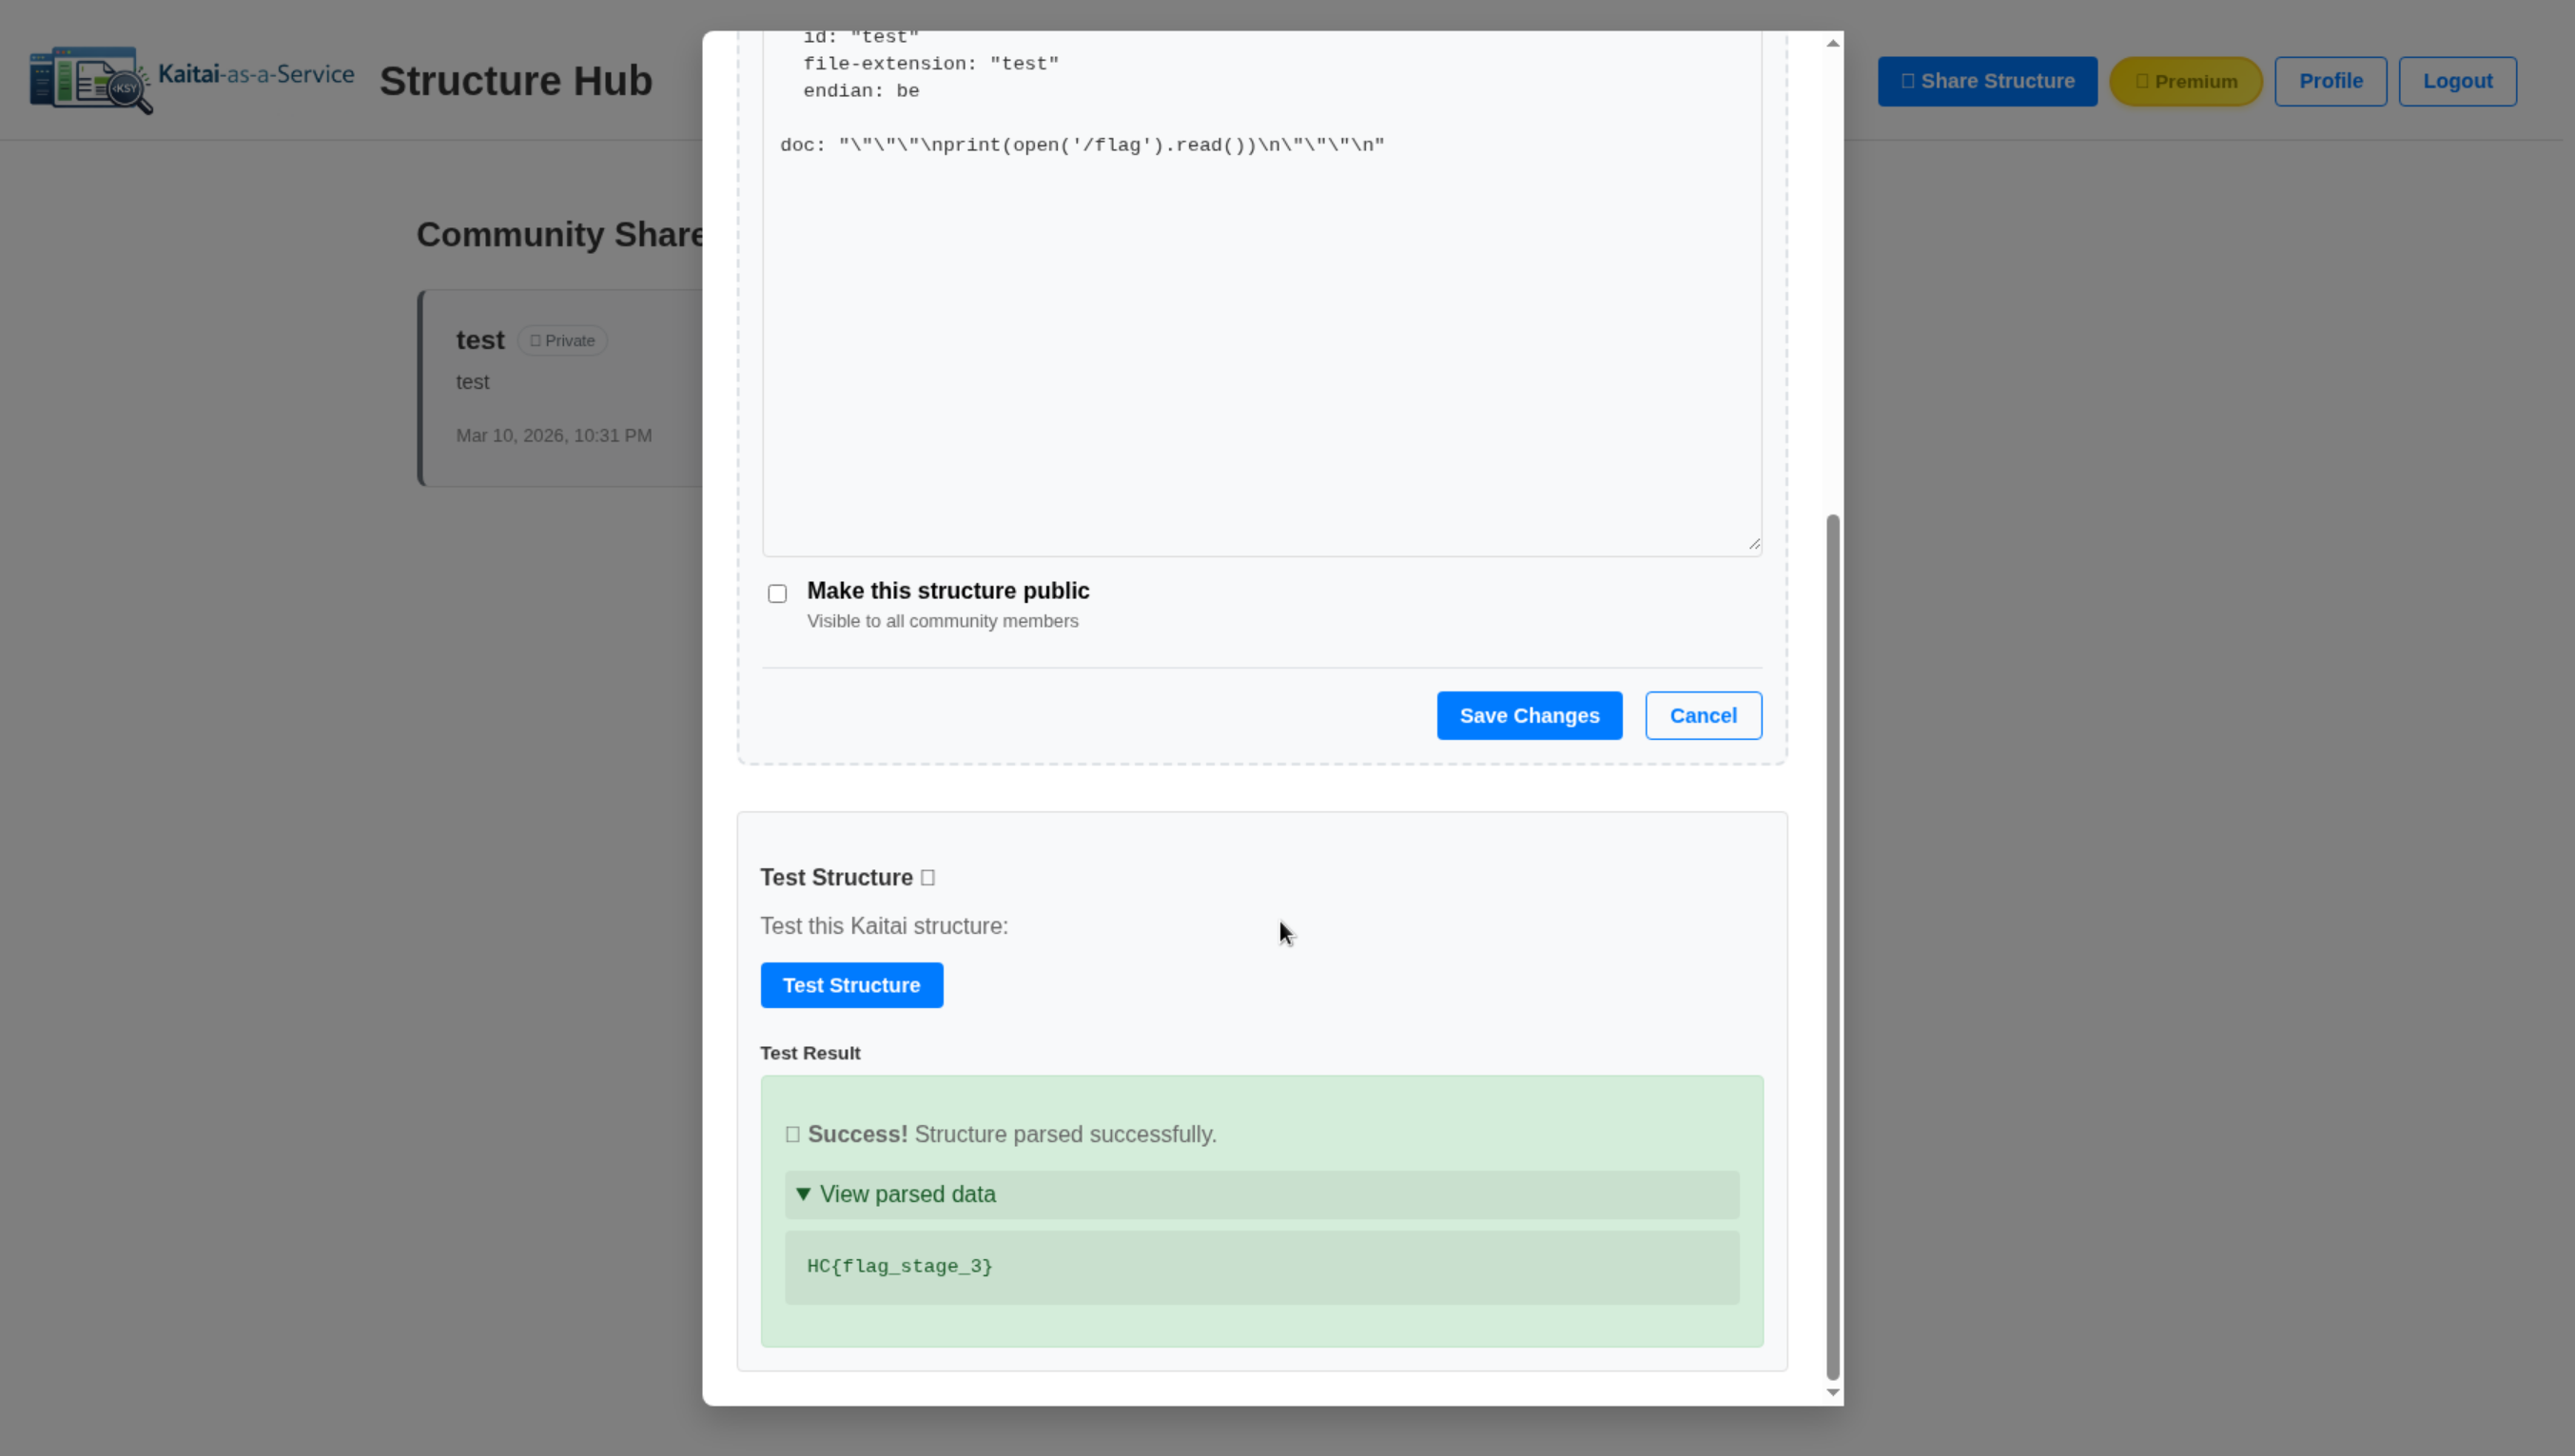The image size is (2575, 1456).
Task: Collapse the View parsed data section
Action: point(907,1194)
